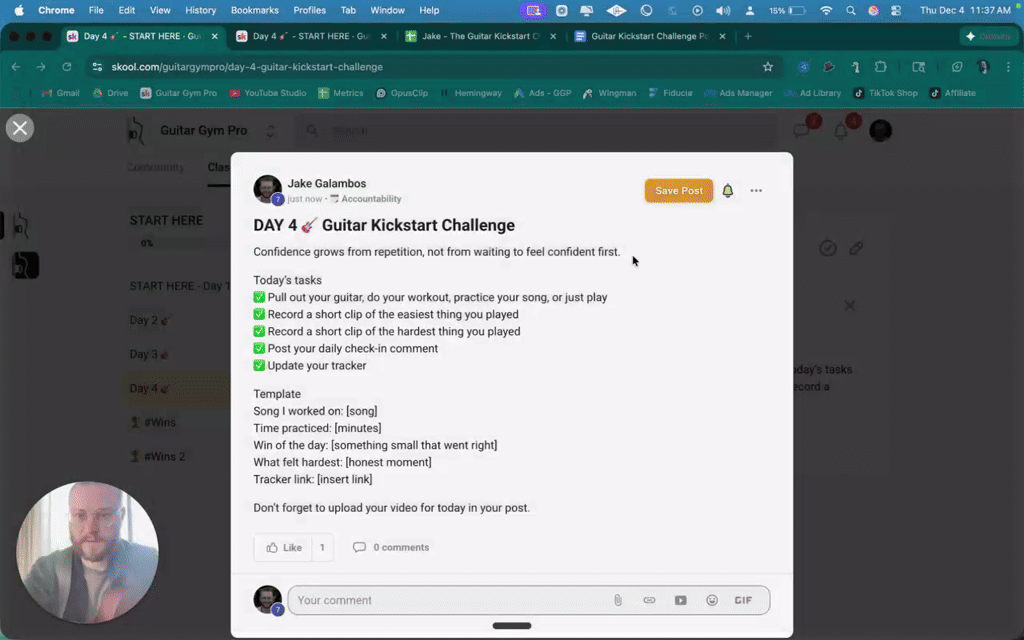This screenshot has height=640, width=1024.
Task: Open the emoji picker in the comment bar
Action: [x=712, y=599]
